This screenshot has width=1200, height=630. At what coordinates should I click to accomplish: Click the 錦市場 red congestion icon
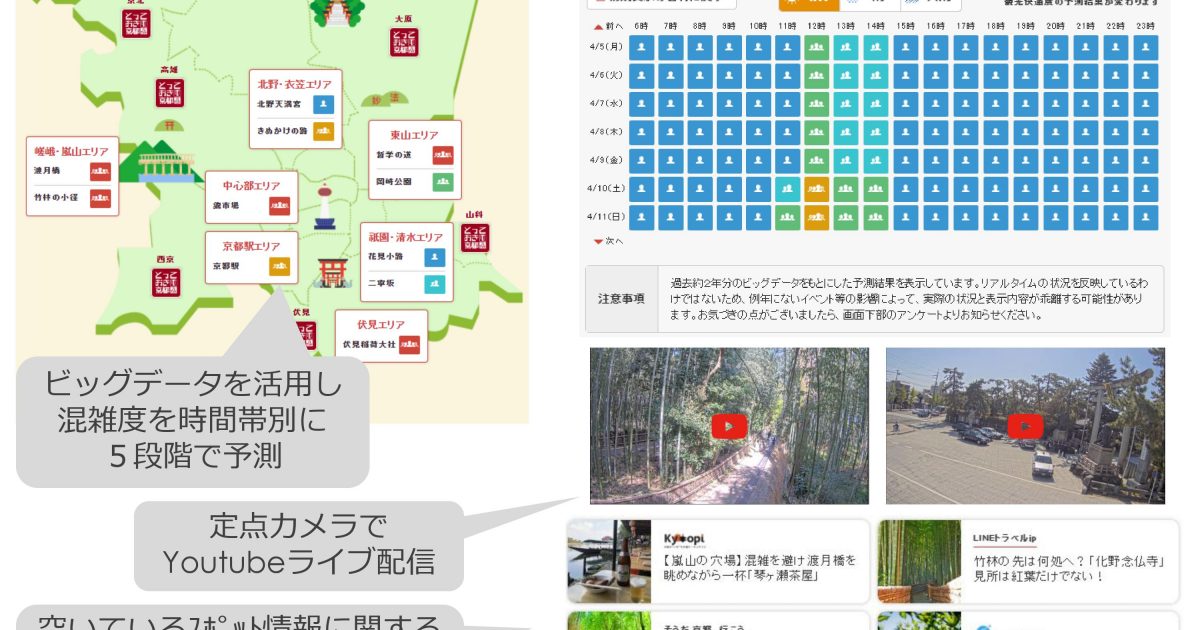pyautogui.click(x=279, y=206)
